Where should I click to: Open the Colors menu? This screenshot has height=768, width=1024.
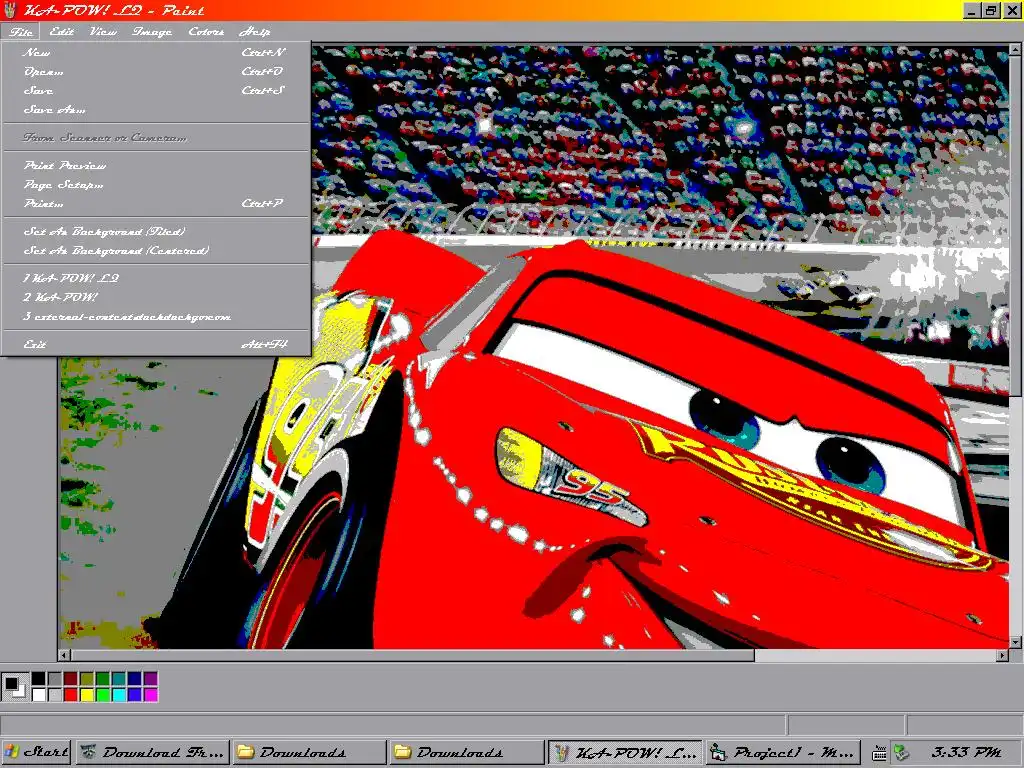[206, 31]
